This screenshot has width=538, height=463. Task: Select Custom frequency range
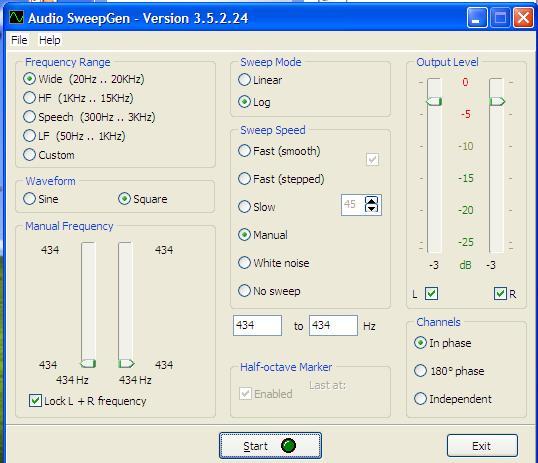click(49, 155)
